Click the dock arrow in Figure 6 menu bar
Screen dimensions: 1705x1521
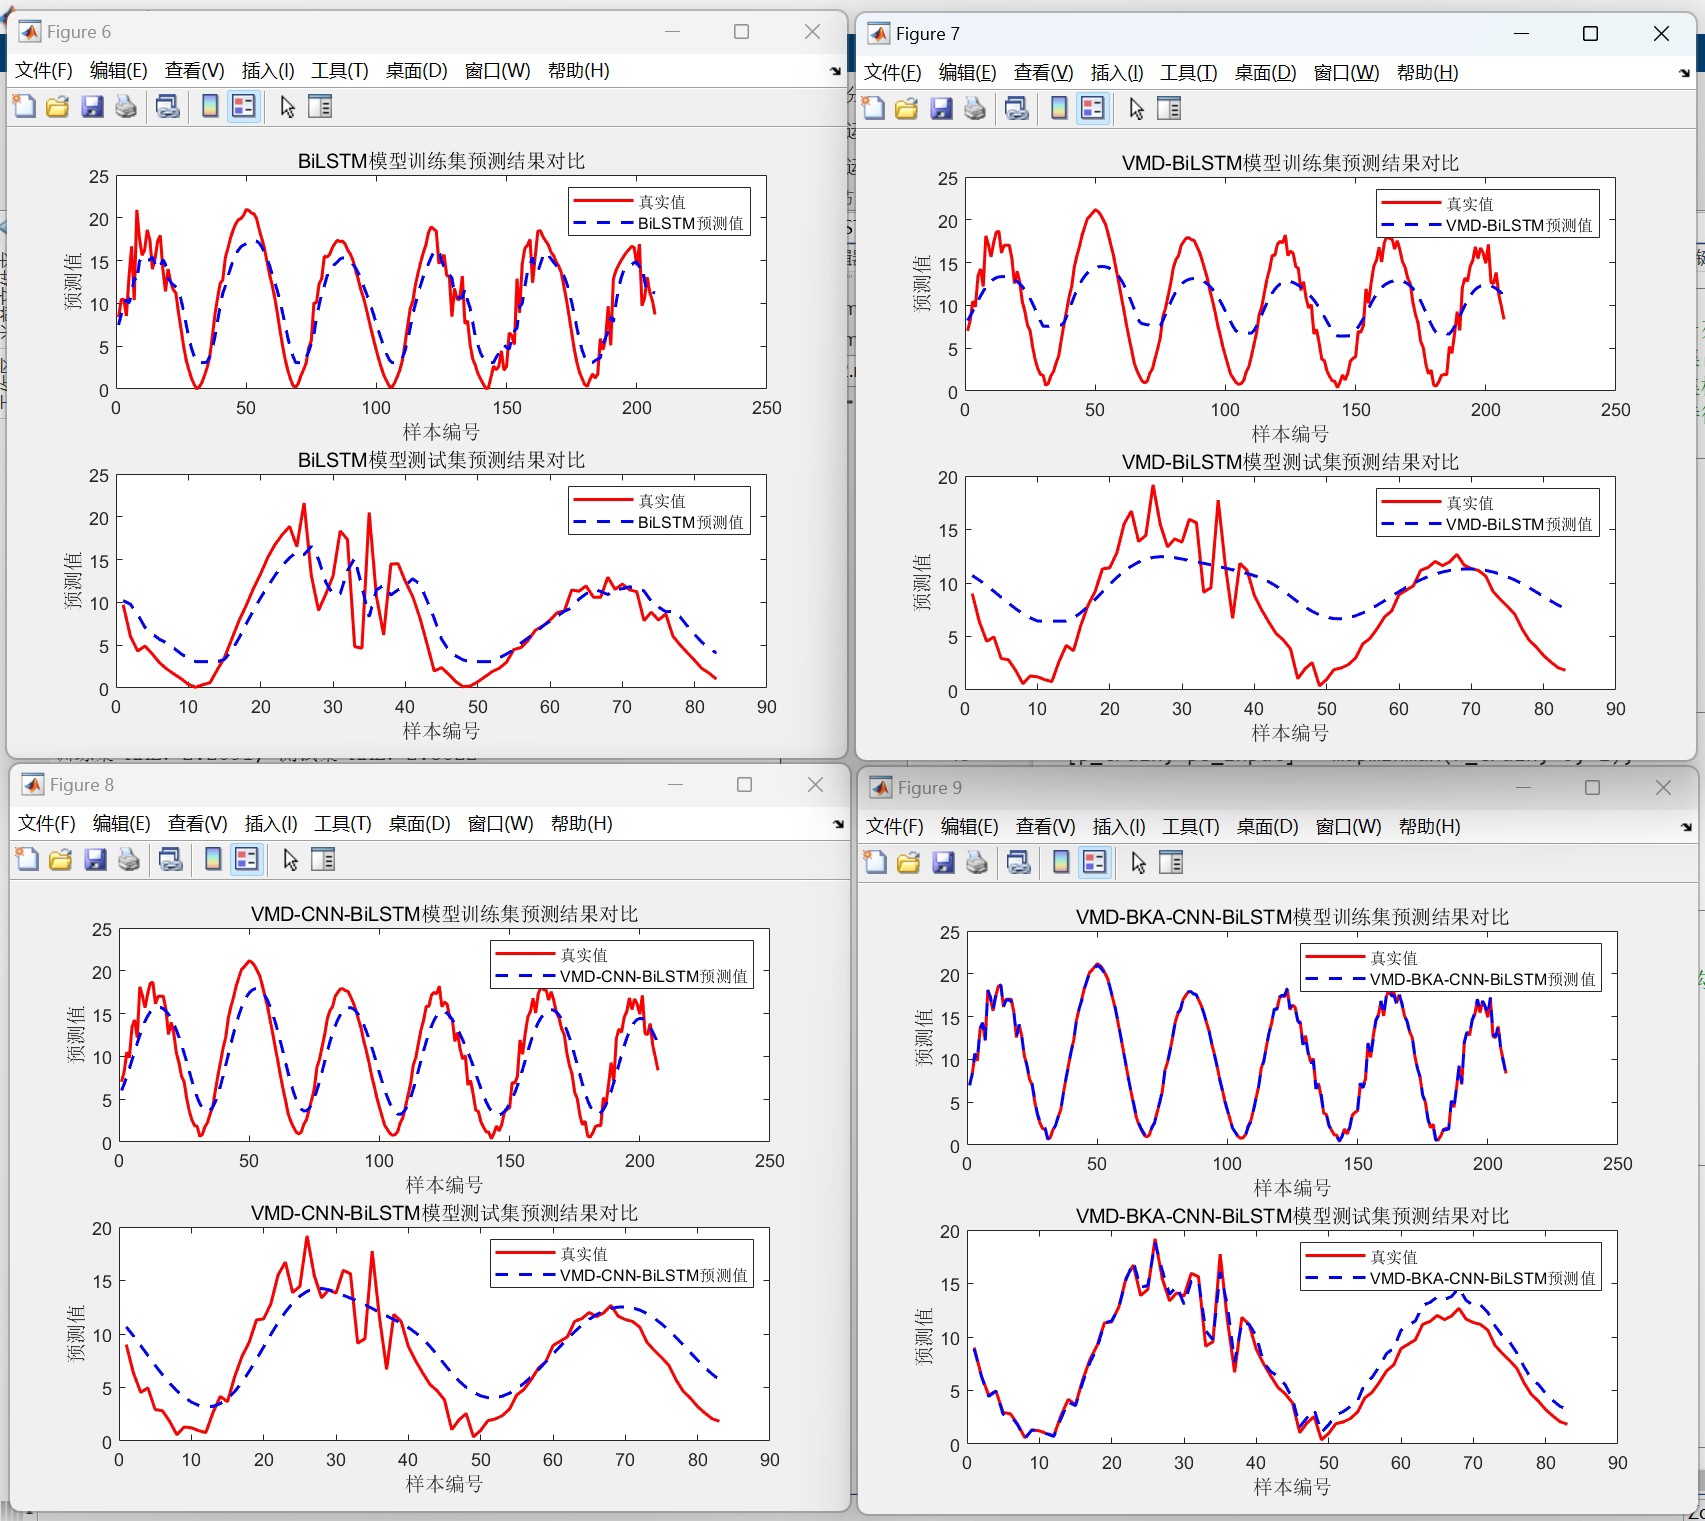pyautogui.click(x=835, y=71)
